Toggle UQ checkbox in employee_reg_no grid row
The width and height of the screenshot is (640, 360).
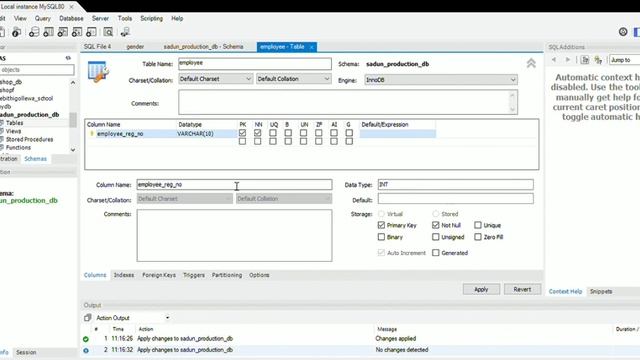[x=273, y=133]
